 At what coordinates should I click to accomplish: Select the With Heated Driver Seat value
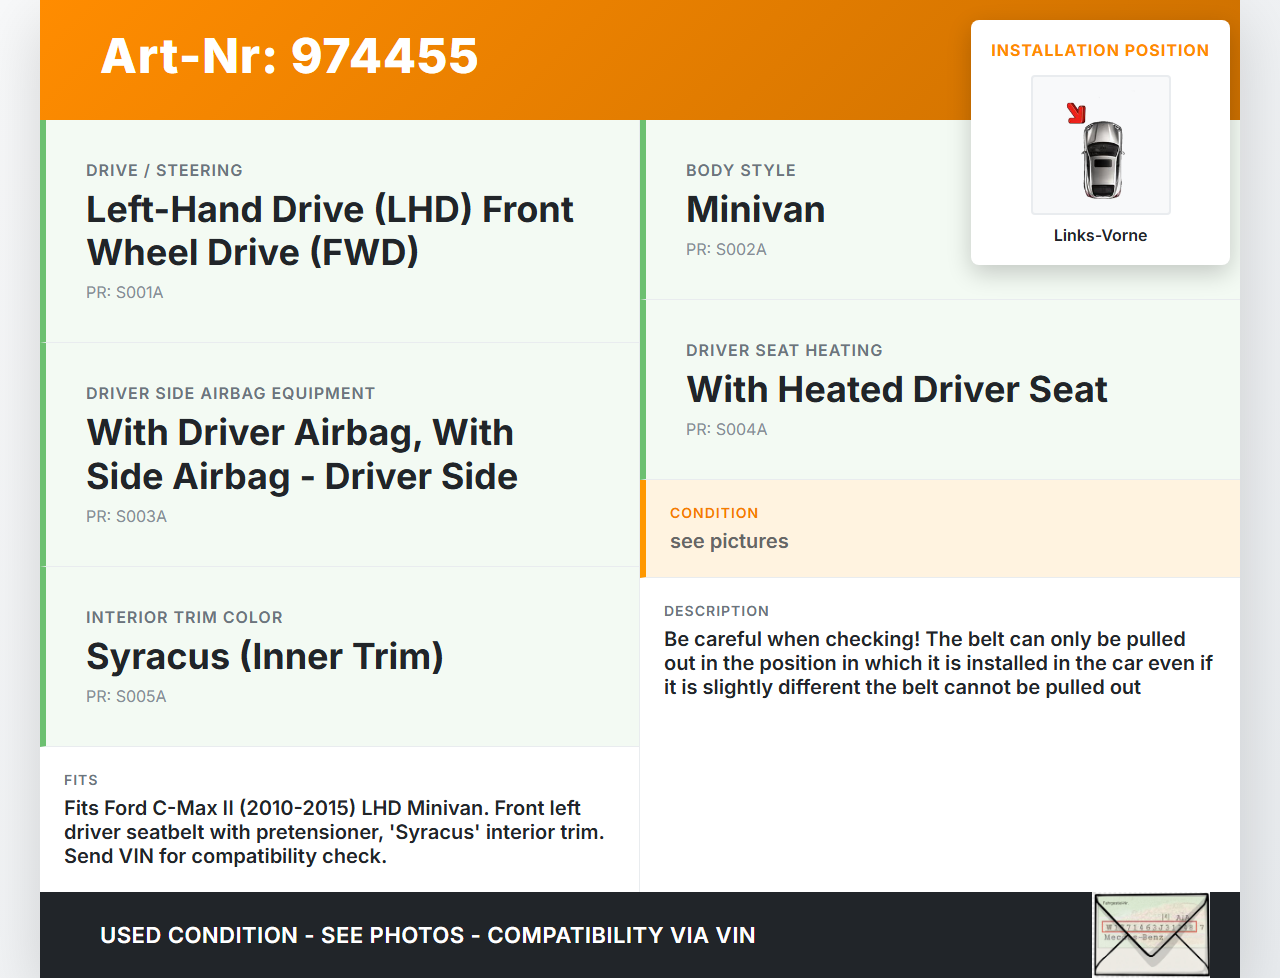coord(896,390)
